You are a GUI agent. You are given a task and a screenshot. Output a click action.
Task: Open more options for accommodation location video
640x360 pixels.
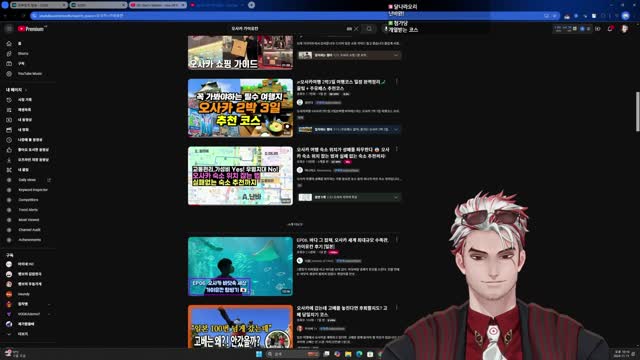397,149
